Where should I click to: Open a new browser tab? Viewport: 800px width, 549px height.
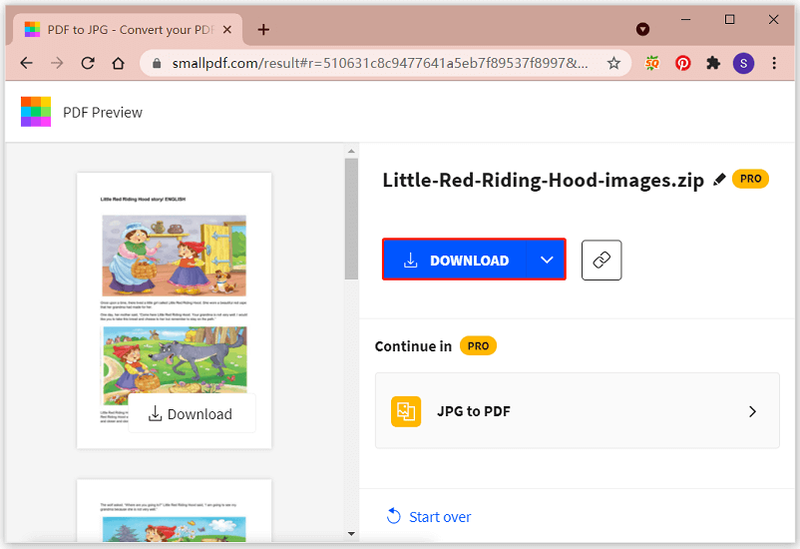point(263,30)
